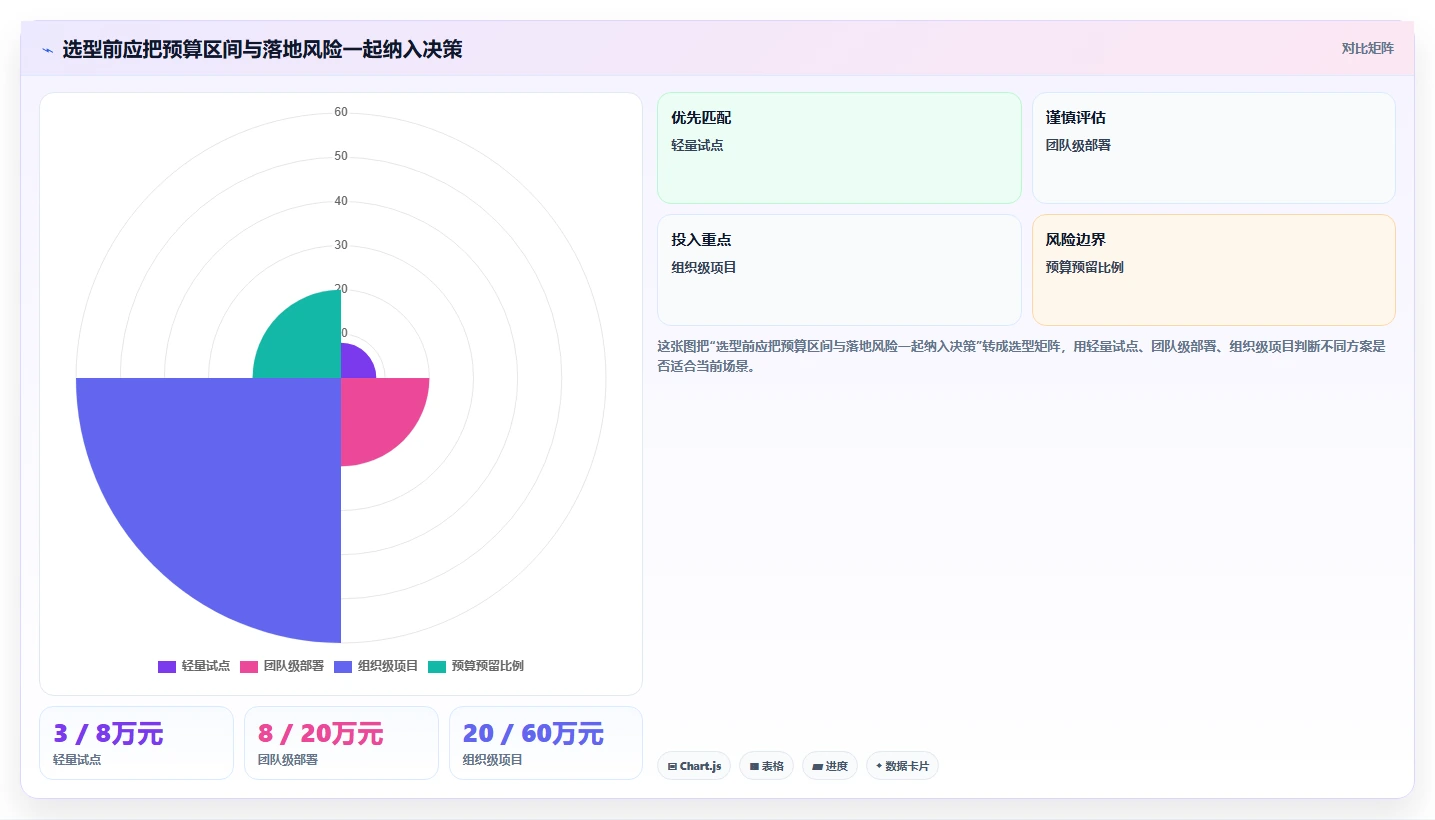Click the icon in the 表格 tag

pos(754,767)
